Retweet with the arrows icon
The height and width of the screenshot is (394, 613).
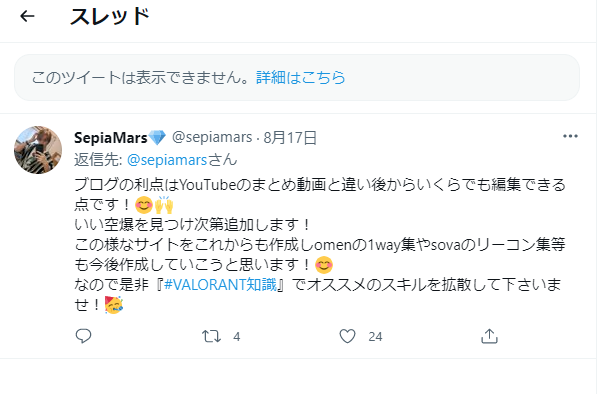(212, 336)
